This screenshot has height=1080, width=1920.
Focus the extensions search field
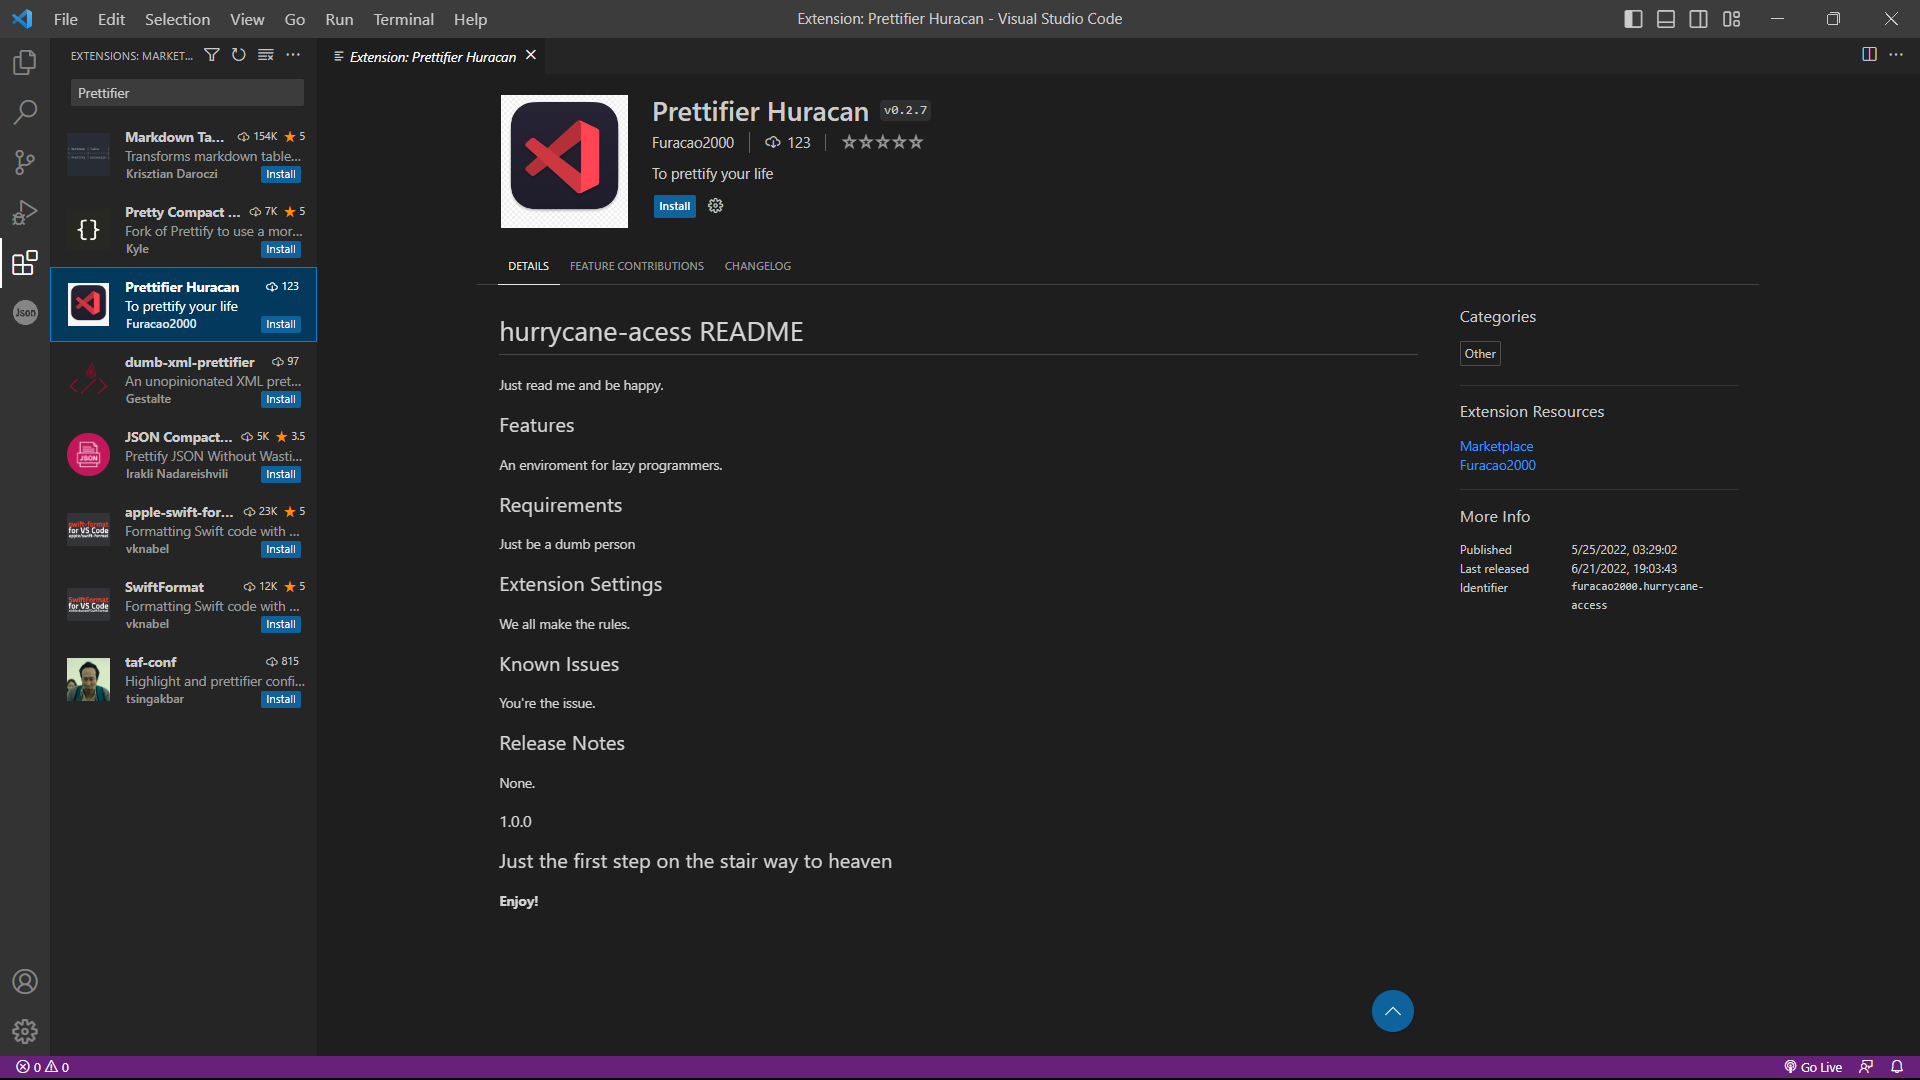pos(187,93)
